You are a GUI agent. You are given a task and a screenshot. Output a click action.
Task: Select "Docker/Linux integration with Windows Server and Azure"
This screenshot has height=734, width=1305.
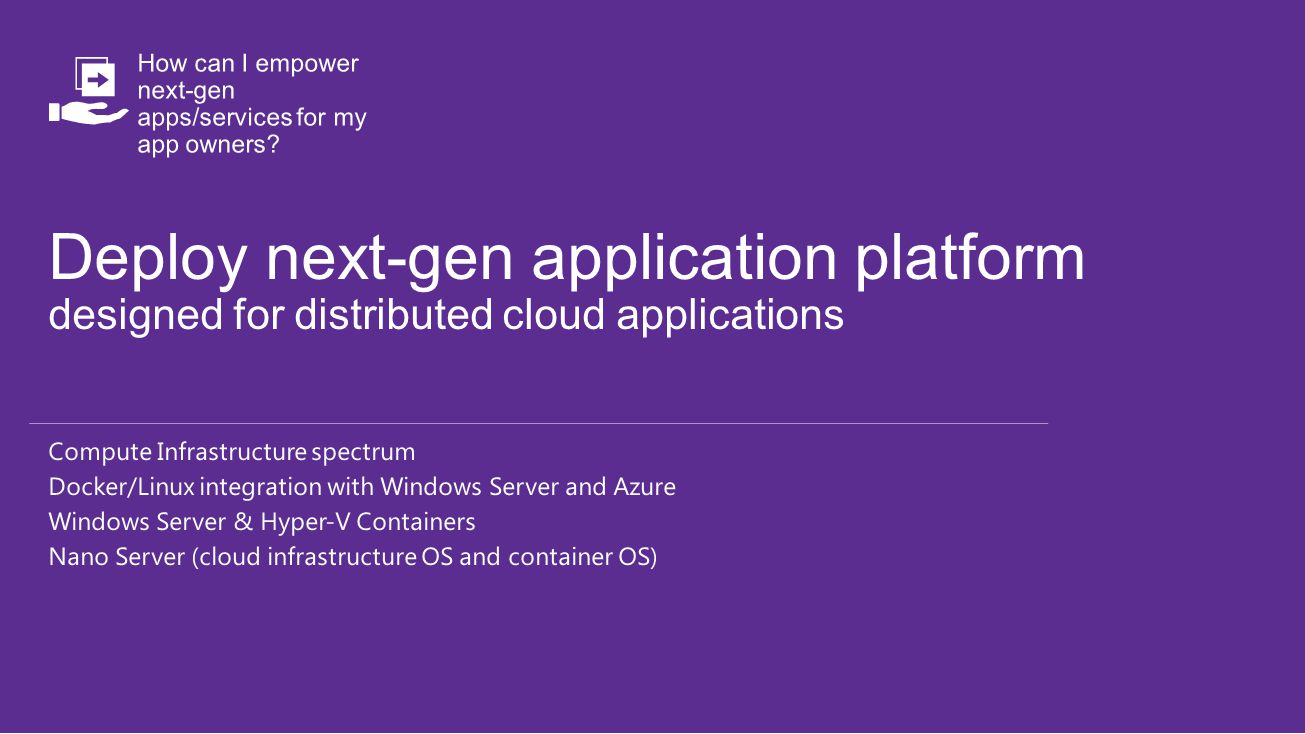[362, 487]
